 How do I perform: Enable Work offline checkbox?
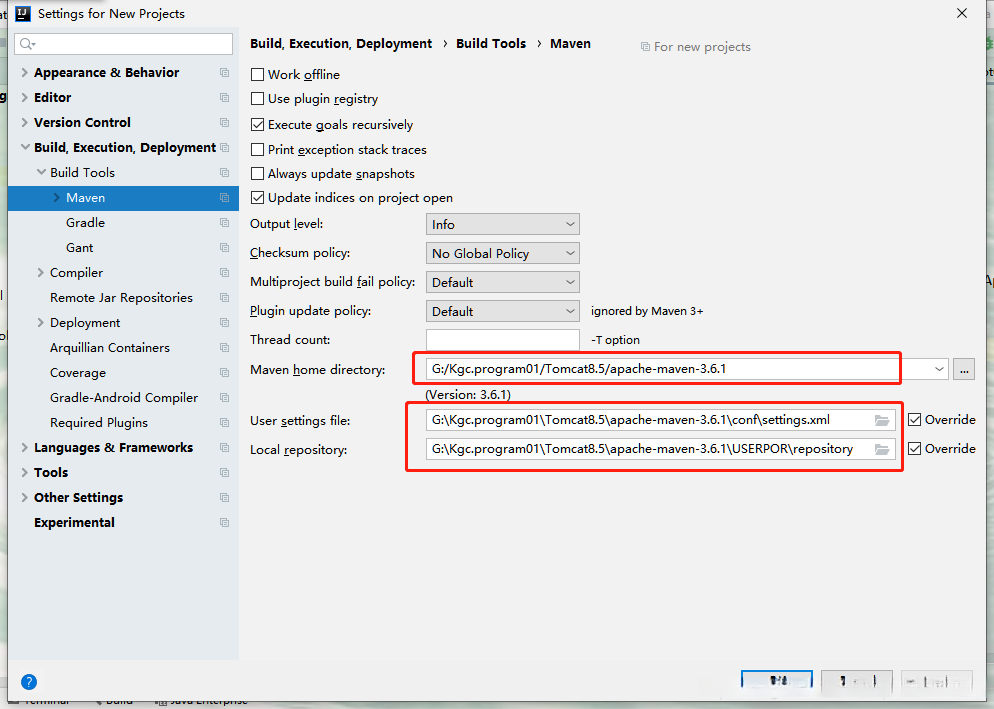click(257, 75)
